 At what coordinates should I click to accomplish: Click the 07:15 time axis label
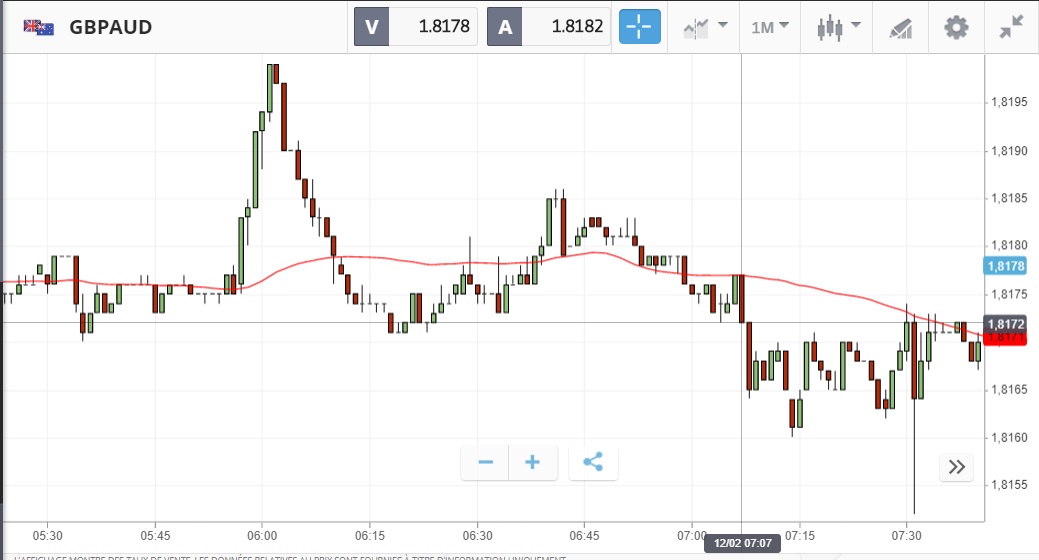(800, 535)
